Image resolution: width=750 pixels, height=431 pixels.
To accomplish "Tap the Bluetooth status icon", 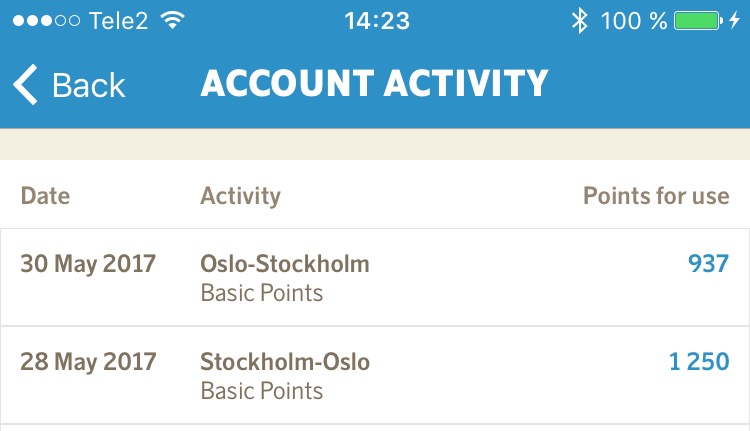I will [x=579, y=20].
